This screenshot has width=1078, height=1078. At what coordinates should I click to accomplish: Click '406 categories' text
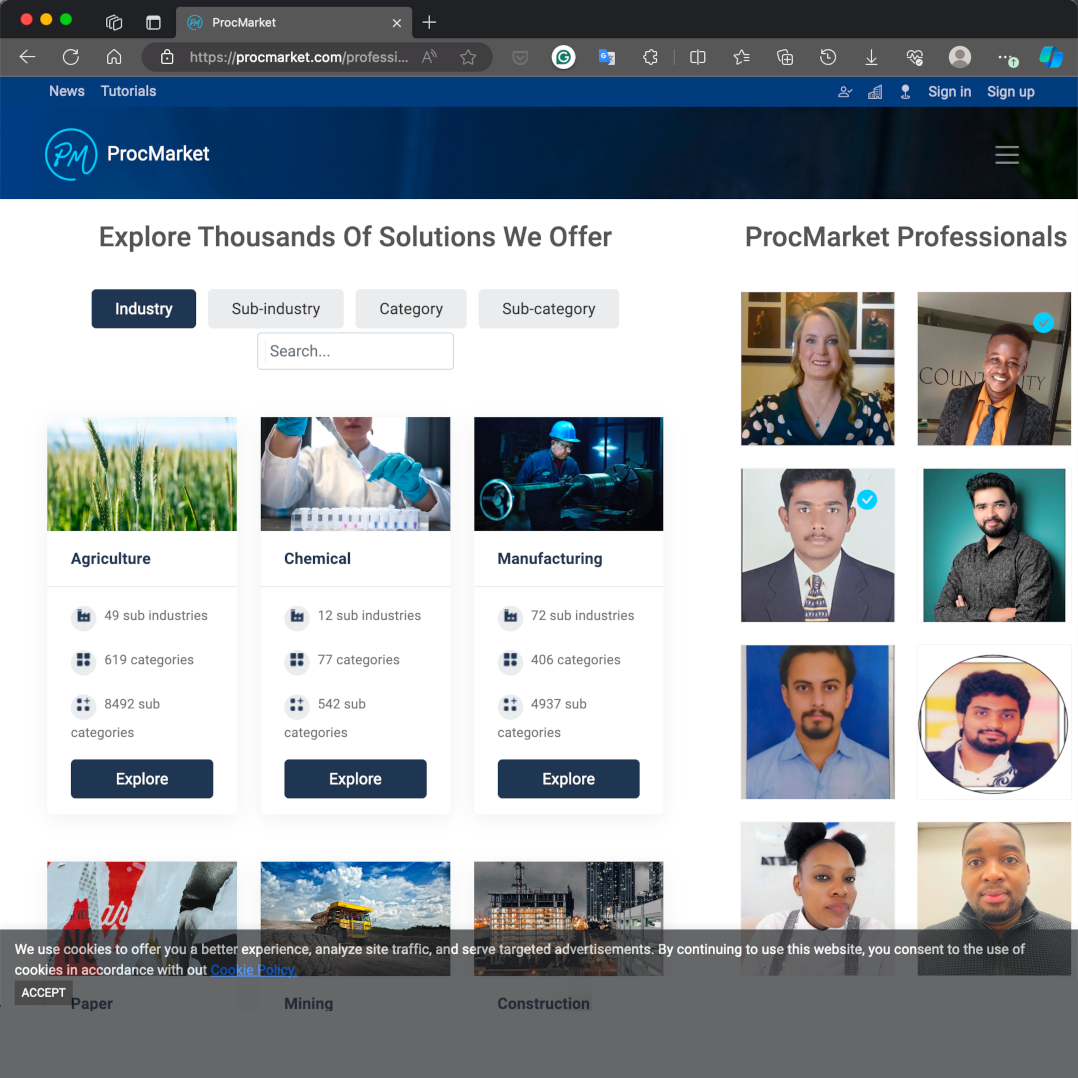click(x=575, y=659)
